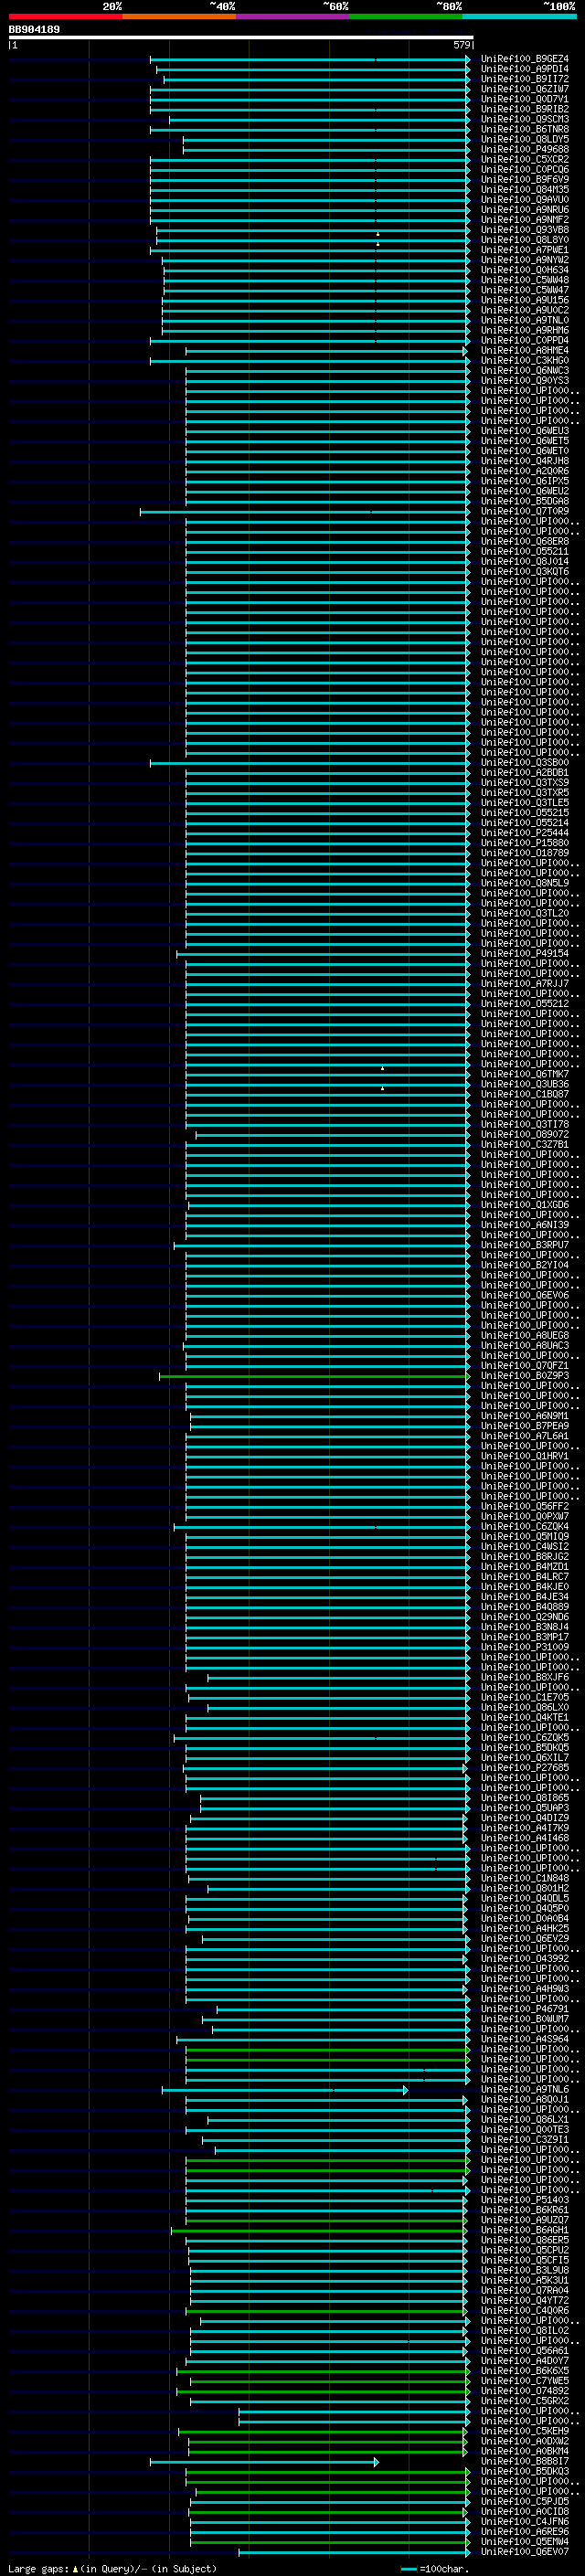Image resolution: width=585 pixels, height=2576 pixels.
Task: Select label UniRef100_B8RJG2
Action: (525, 1557)
